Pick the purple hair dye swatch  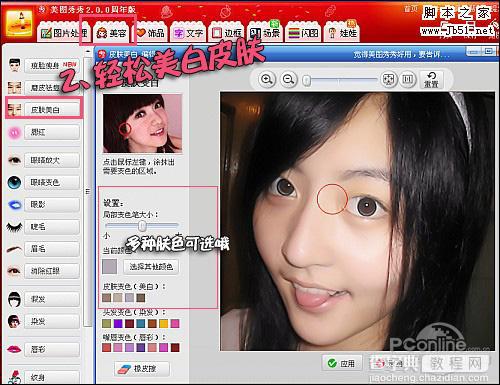(118, 323)
